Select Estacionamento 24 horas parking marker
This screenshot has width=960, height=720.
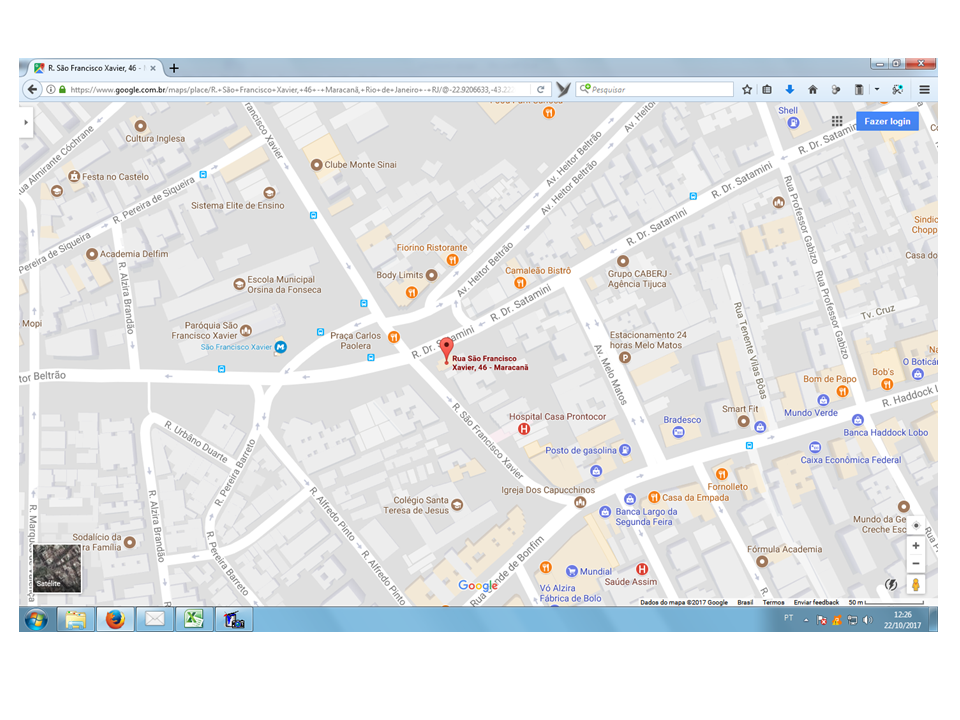pos(624,358)
